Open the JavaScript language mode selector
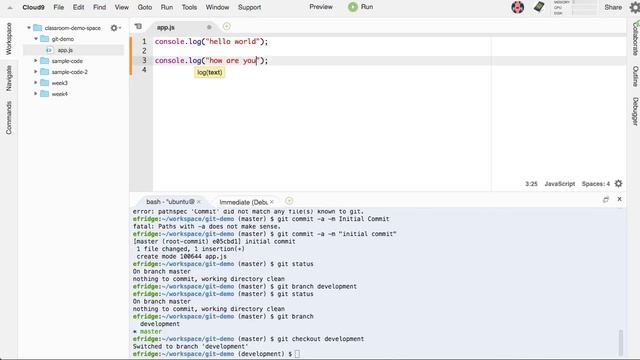 (560, 184)
